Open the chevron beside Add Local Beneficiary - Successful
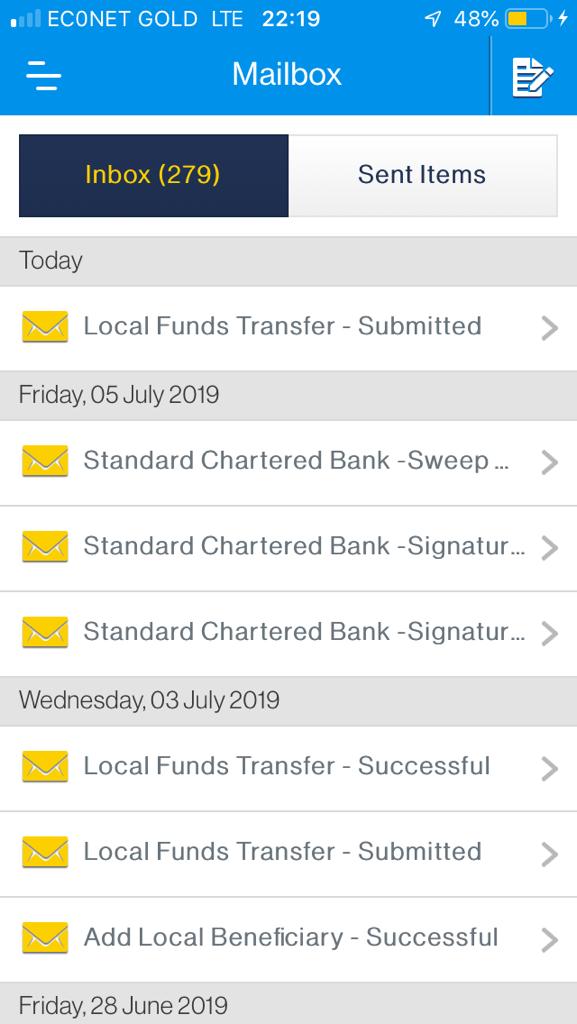Viewport: 577px width, 1024px height. [550, 939]
